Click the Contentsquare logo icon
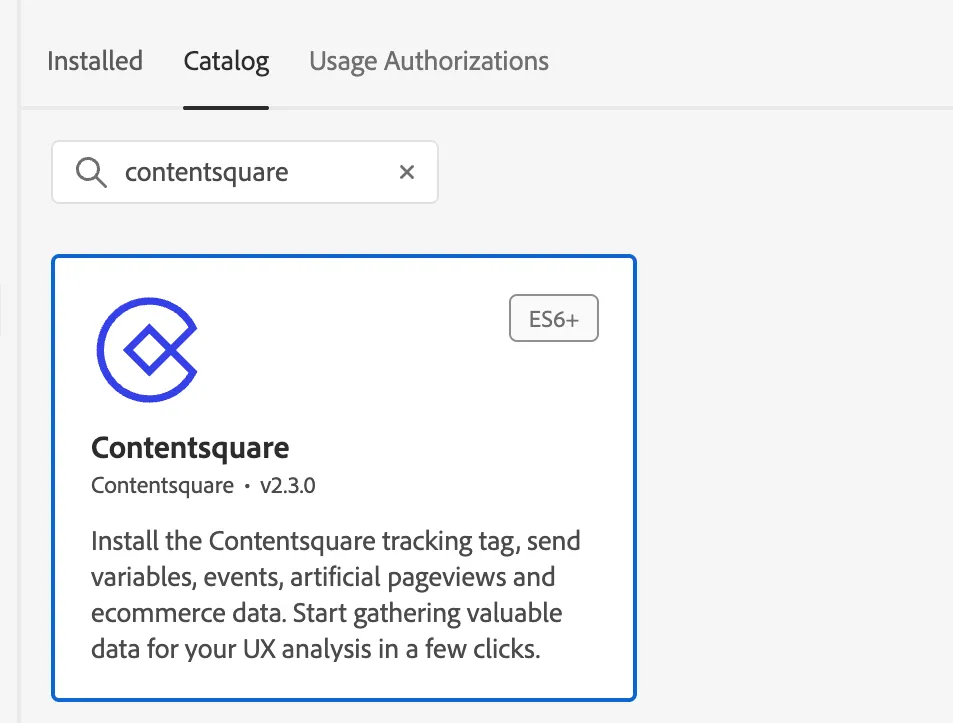953x723 pixels. [147, 349]
